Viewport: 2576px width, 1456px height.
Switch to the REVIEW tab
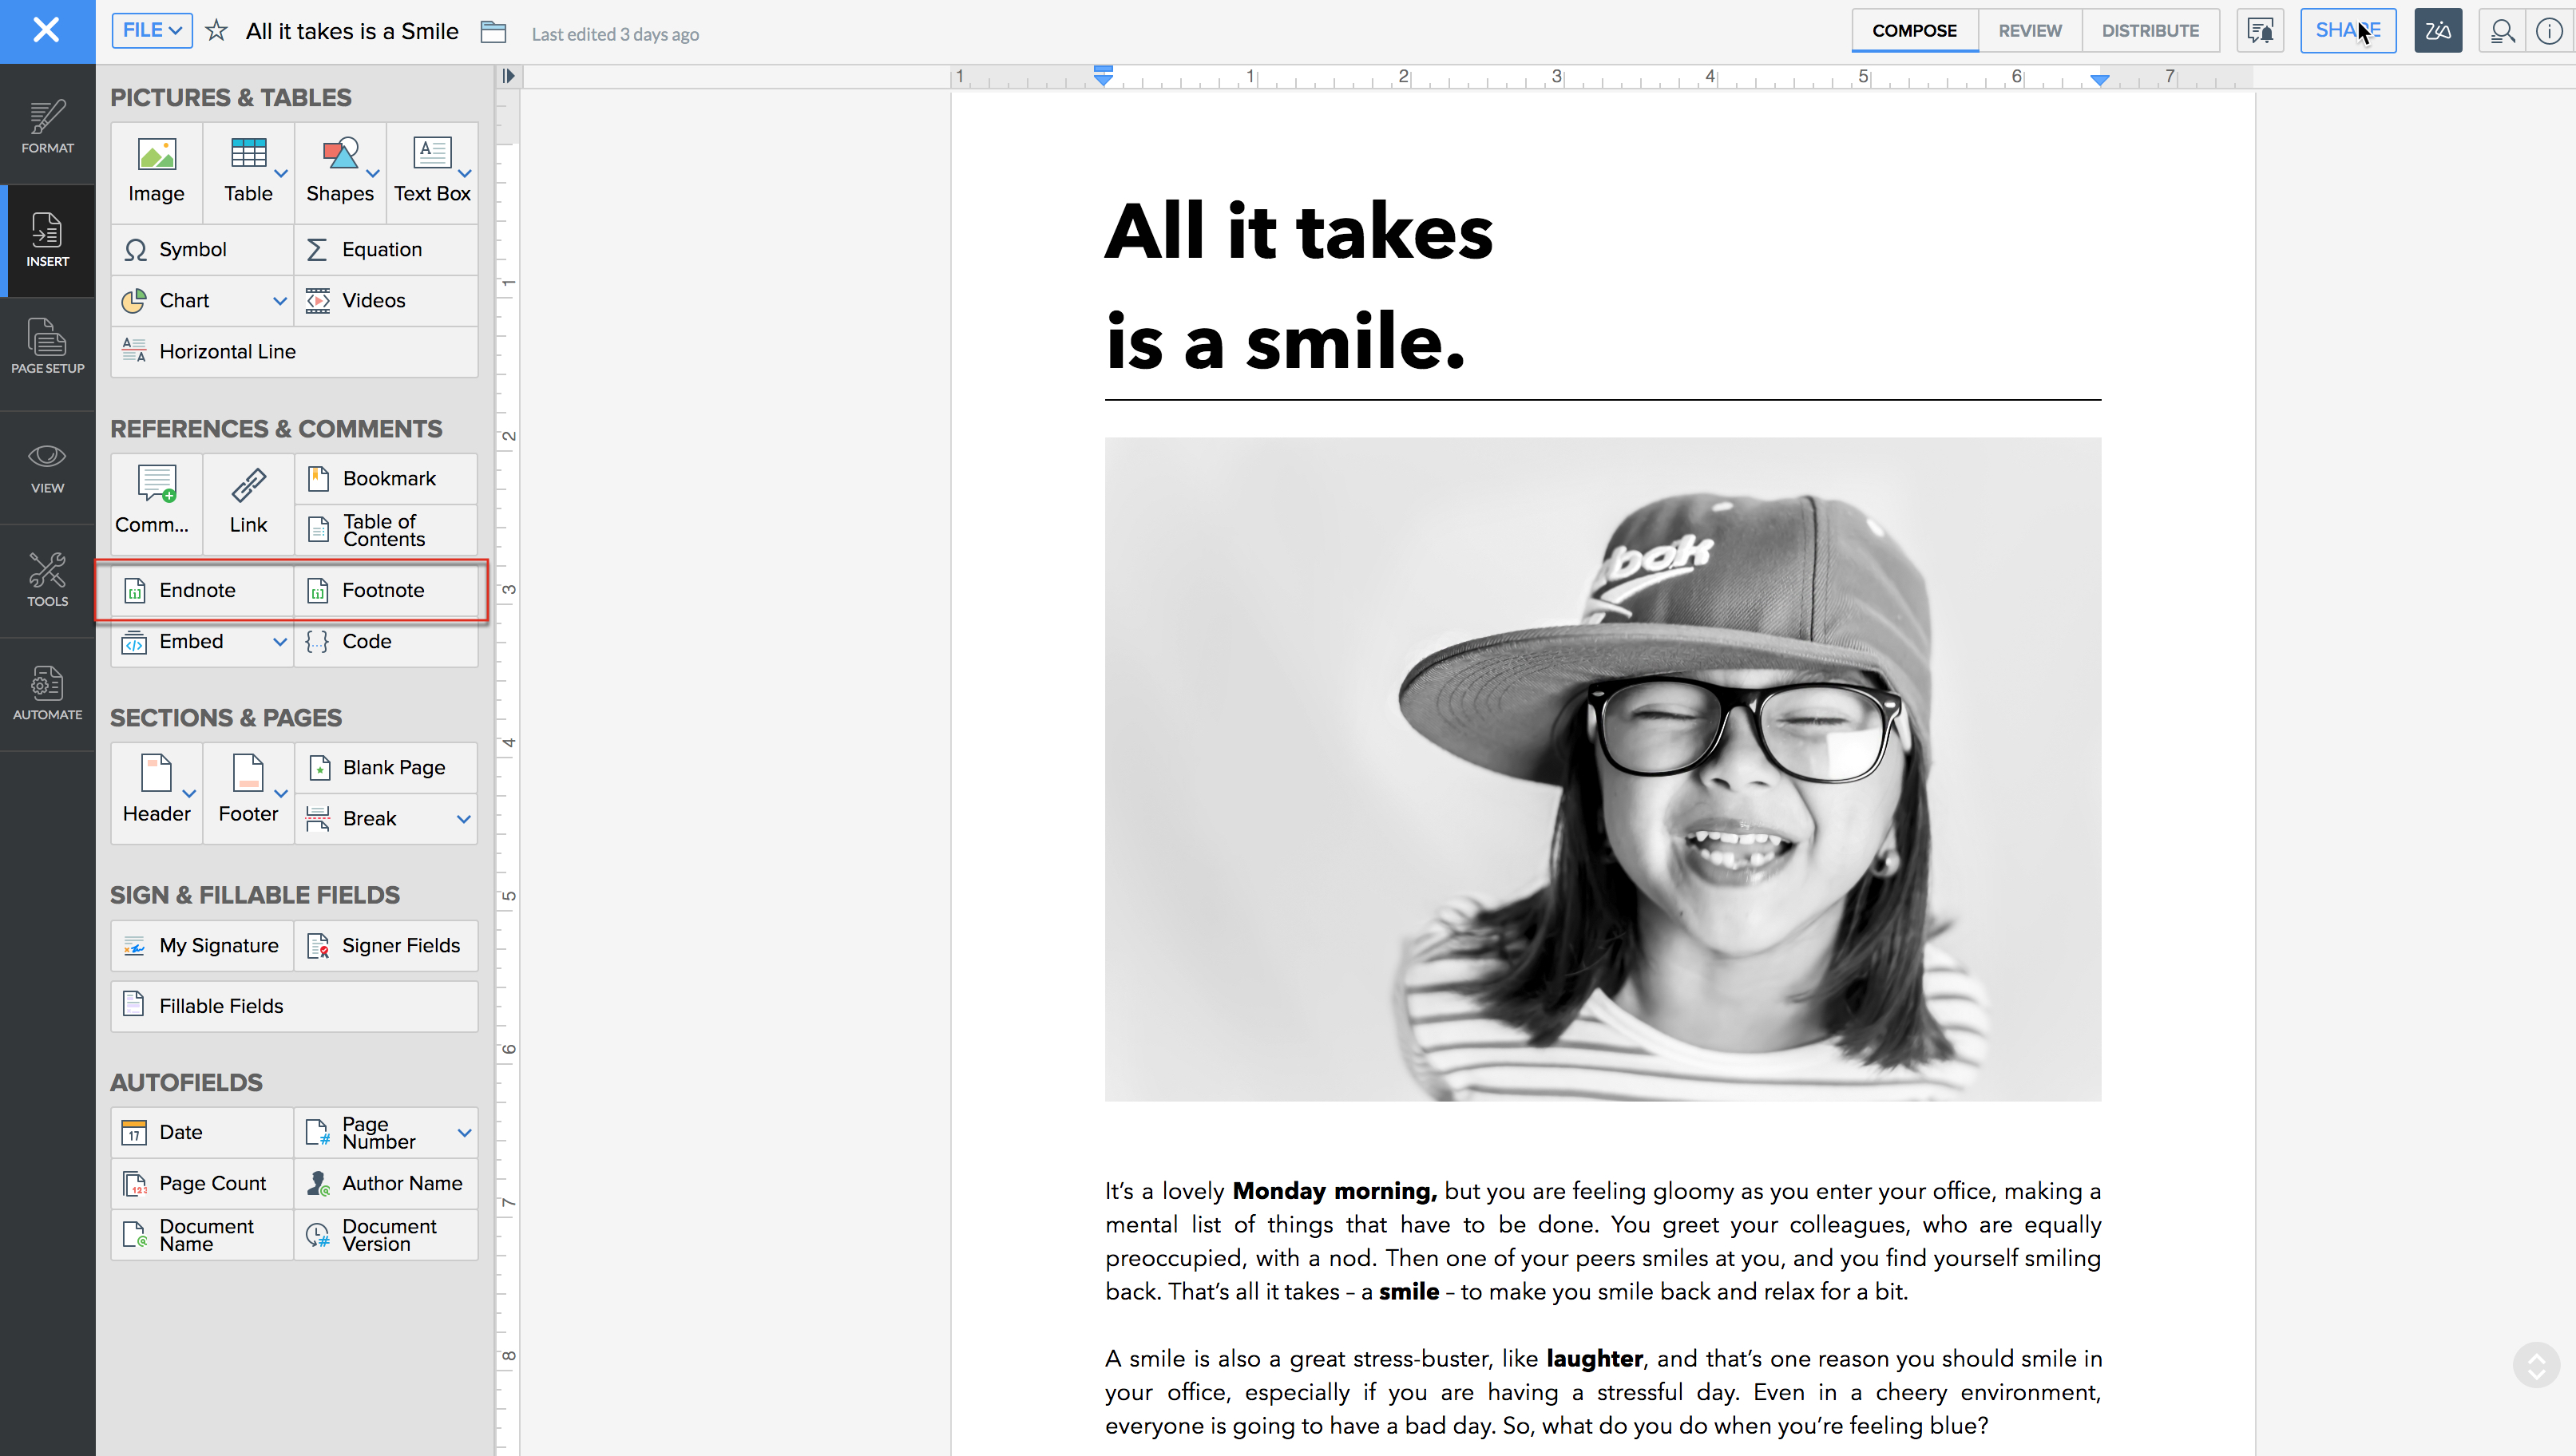[x=2029, y=31]
